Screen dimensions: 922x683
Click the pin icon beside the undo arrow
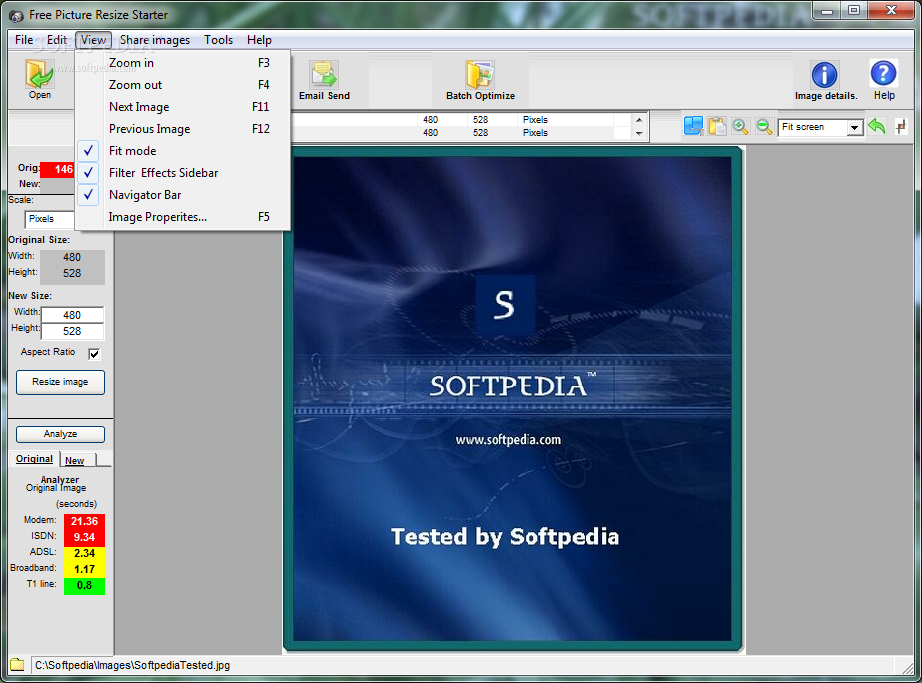[x=901, y=126]
